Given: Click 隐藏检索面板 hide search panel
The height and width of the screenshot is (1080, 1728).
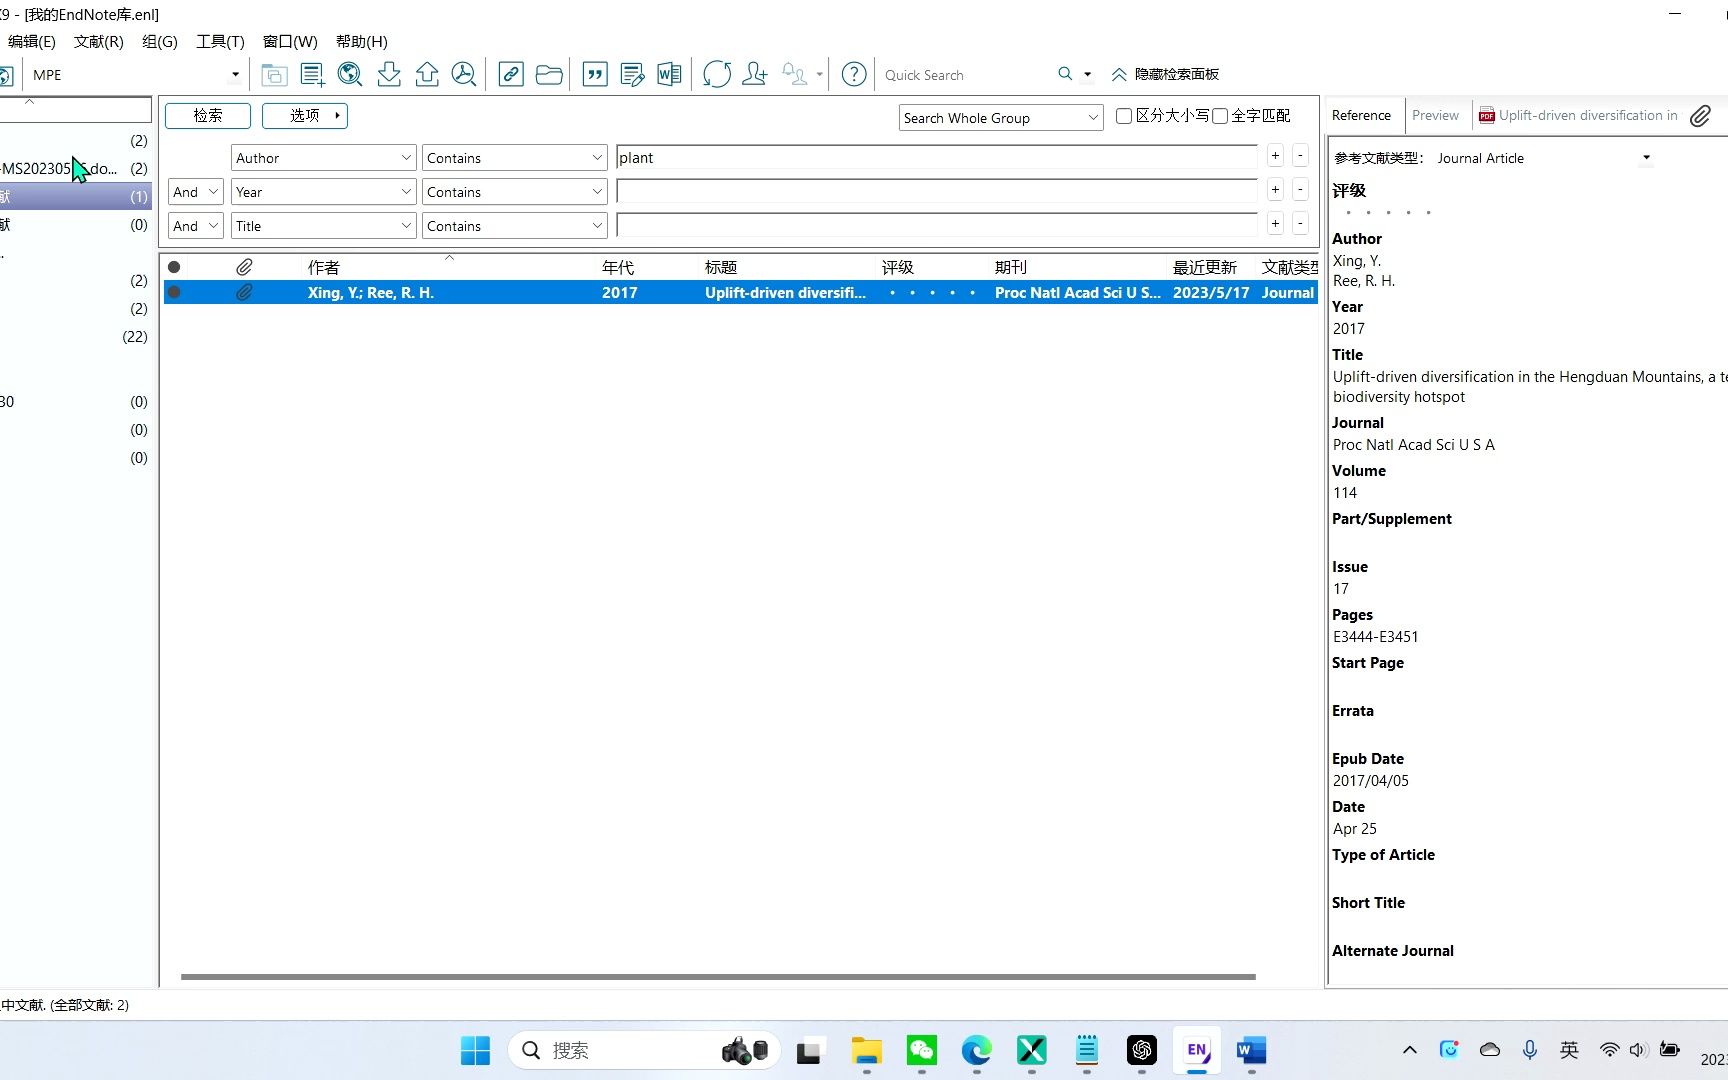Looking at the screenshot, I should tap(1165, 74).
